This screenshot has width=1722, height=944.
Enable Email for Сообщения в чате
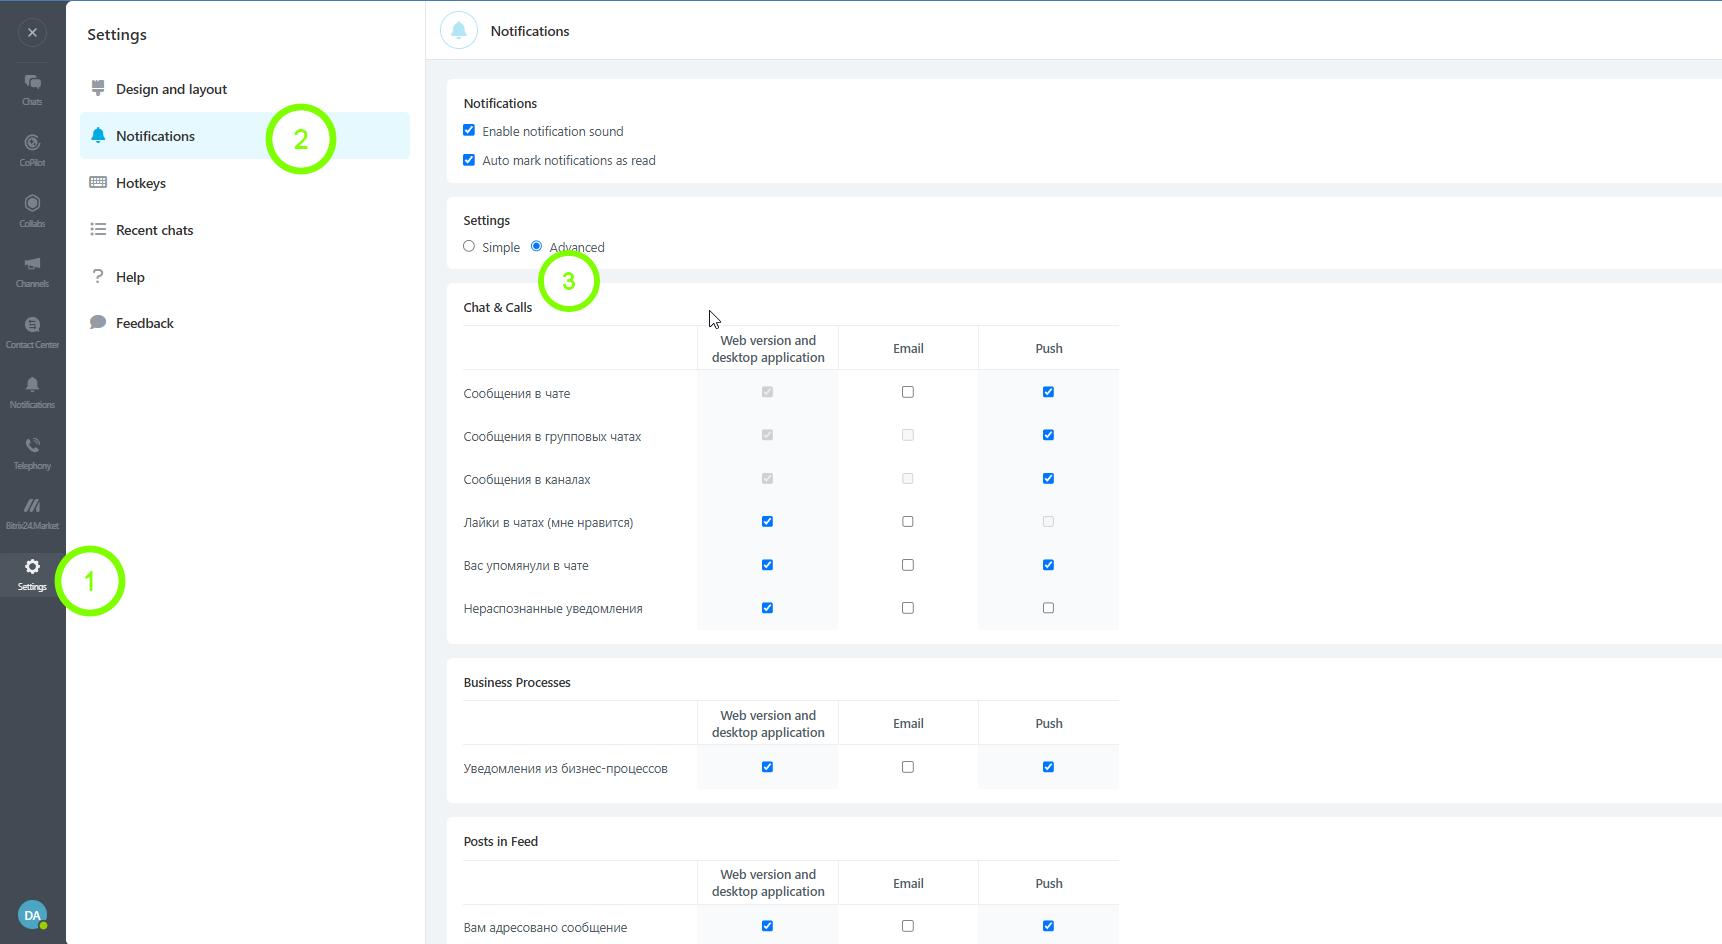tap(908, 392)
